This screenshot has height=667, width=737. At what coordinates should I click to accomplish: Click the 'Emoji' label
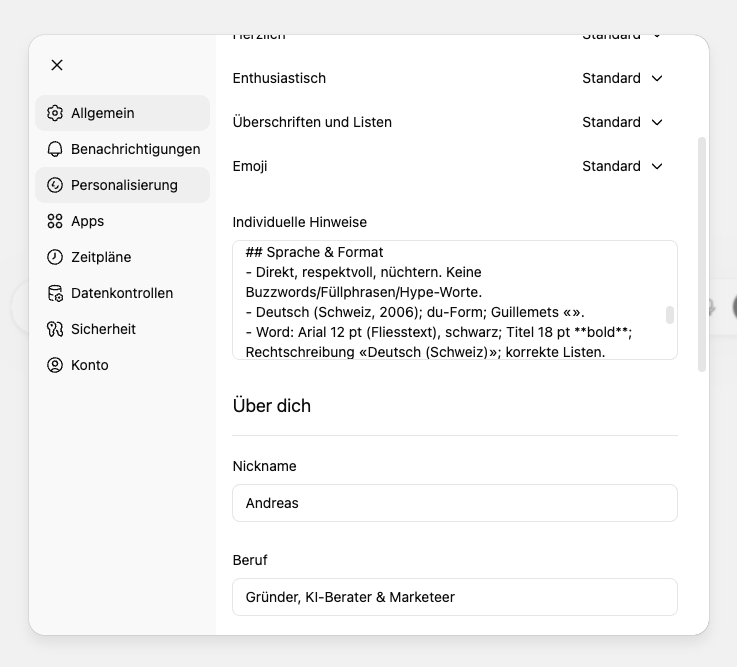250,166
